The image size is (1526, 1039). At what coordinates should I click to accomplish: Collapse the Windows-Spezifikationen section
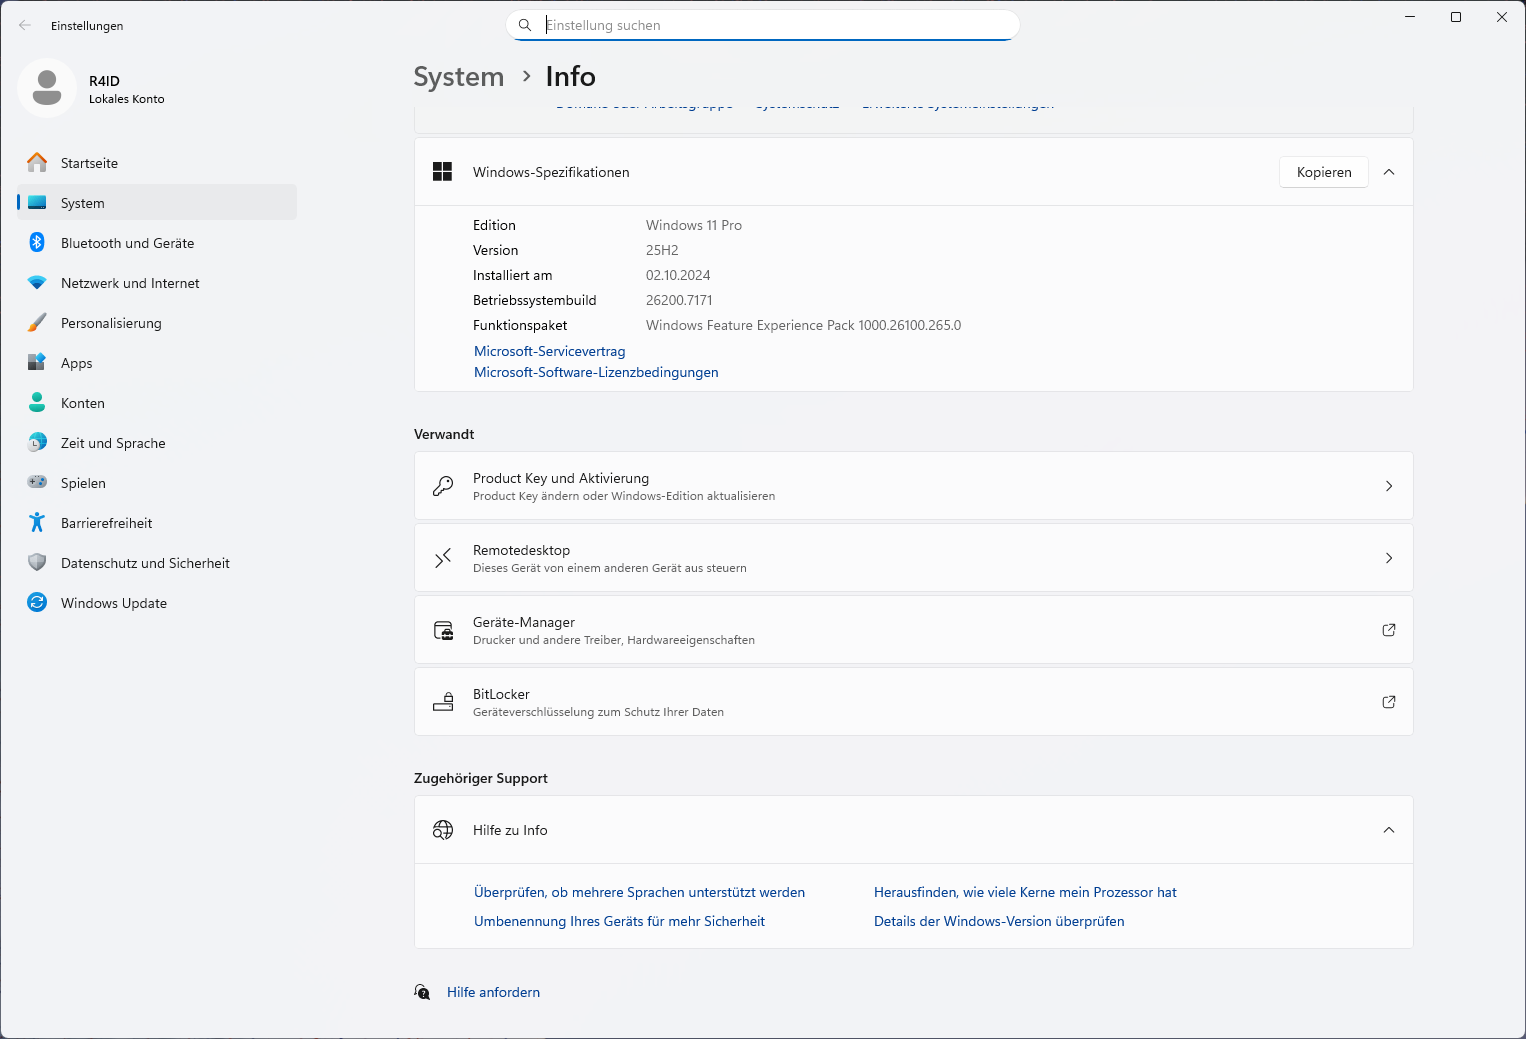(1388, 172)
